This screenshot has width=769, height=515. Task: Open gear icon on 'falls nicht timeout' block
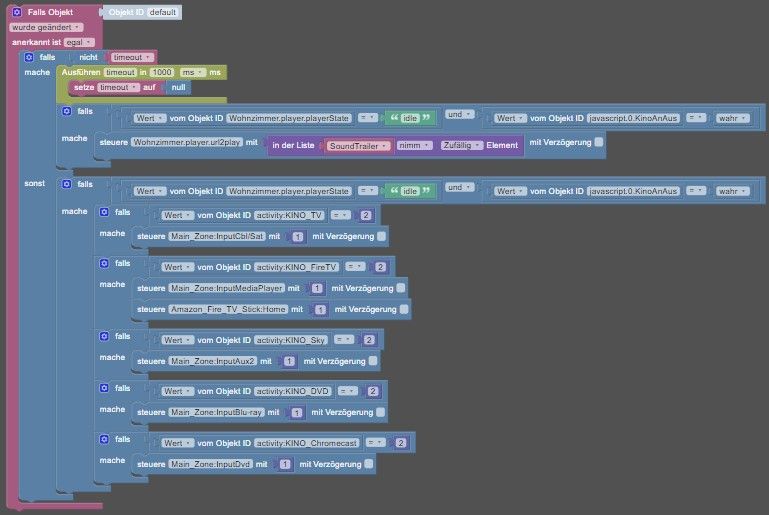[29, 57]
